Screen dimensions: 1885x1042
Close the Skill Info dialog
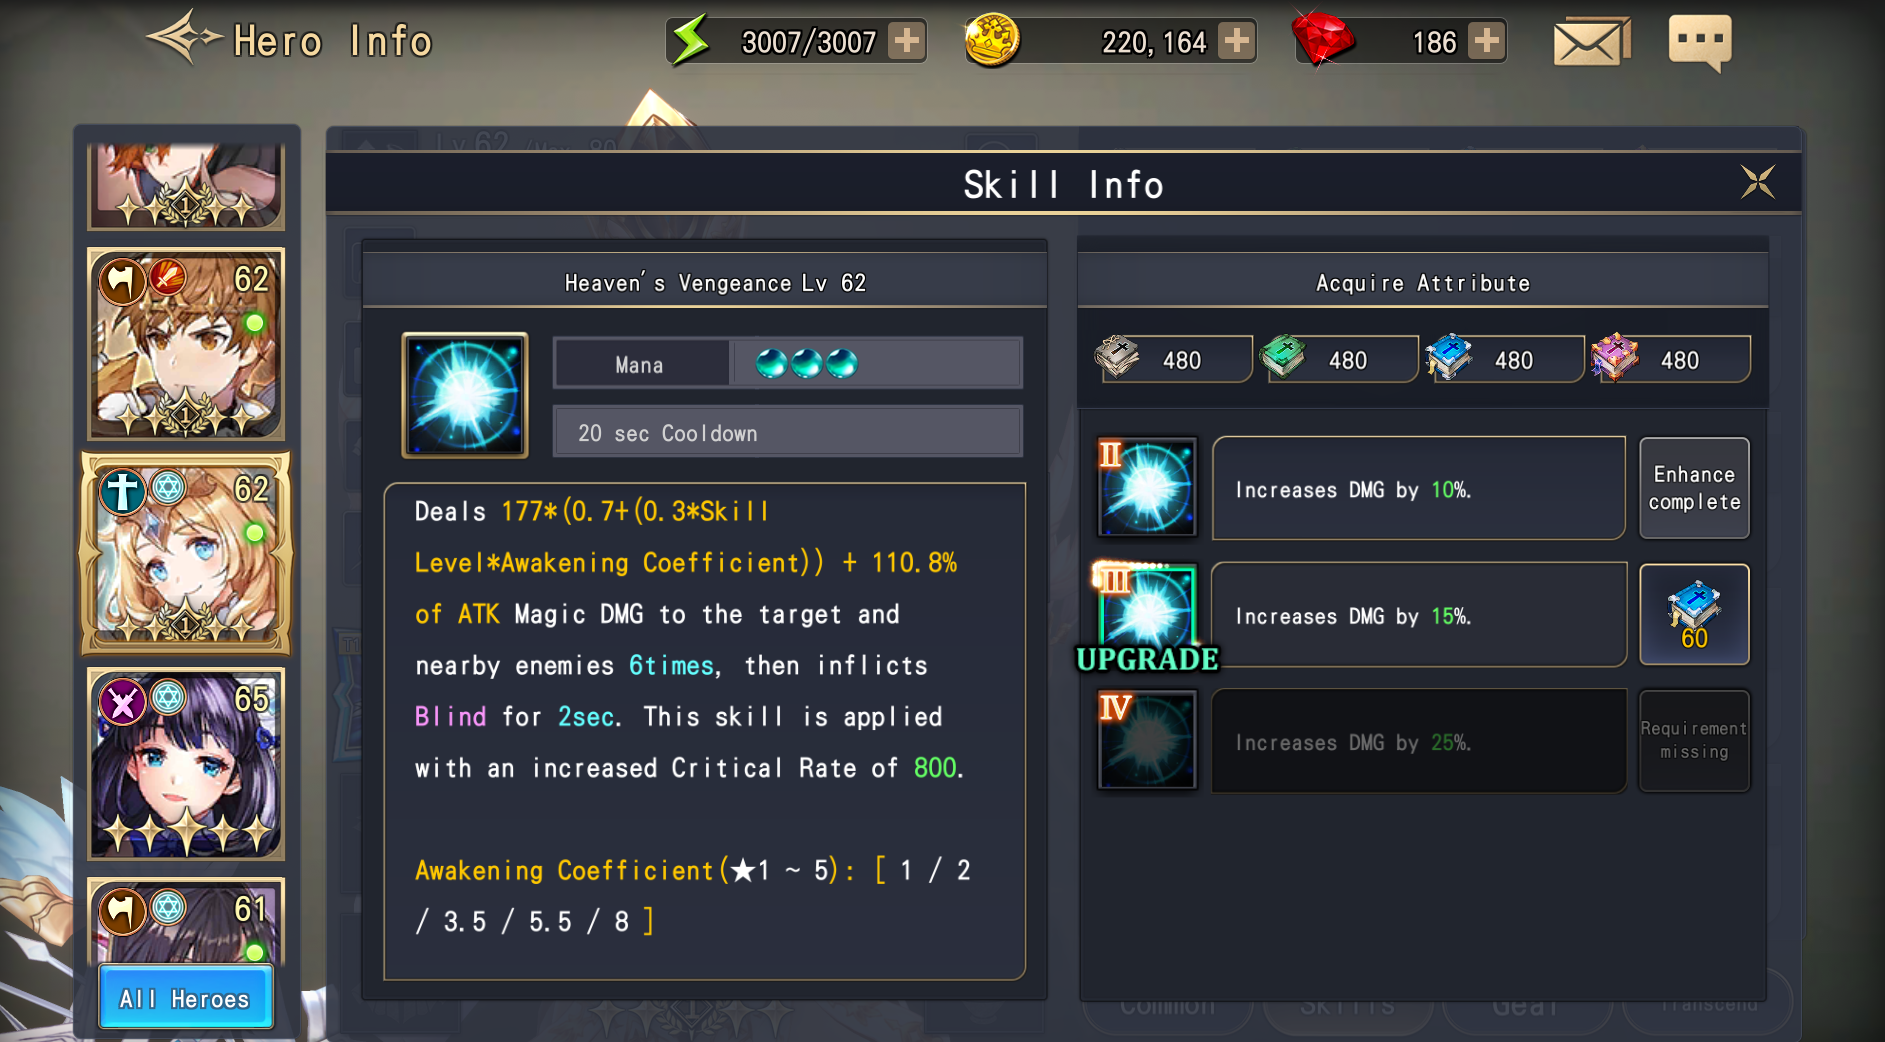click(1757, 182)
